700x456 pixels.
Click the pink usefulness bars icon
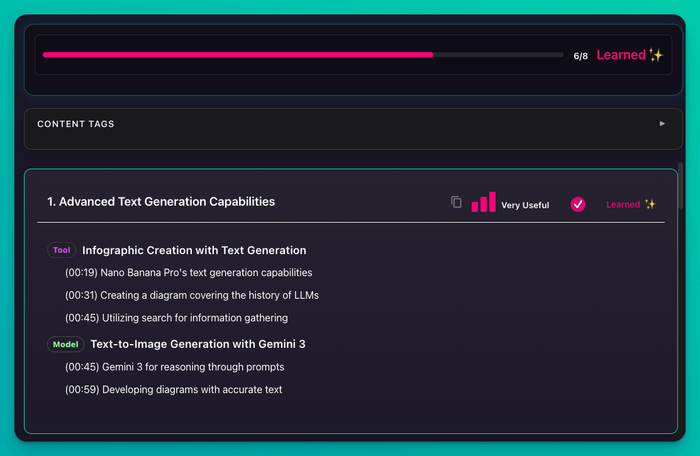(x=483, y=202)
